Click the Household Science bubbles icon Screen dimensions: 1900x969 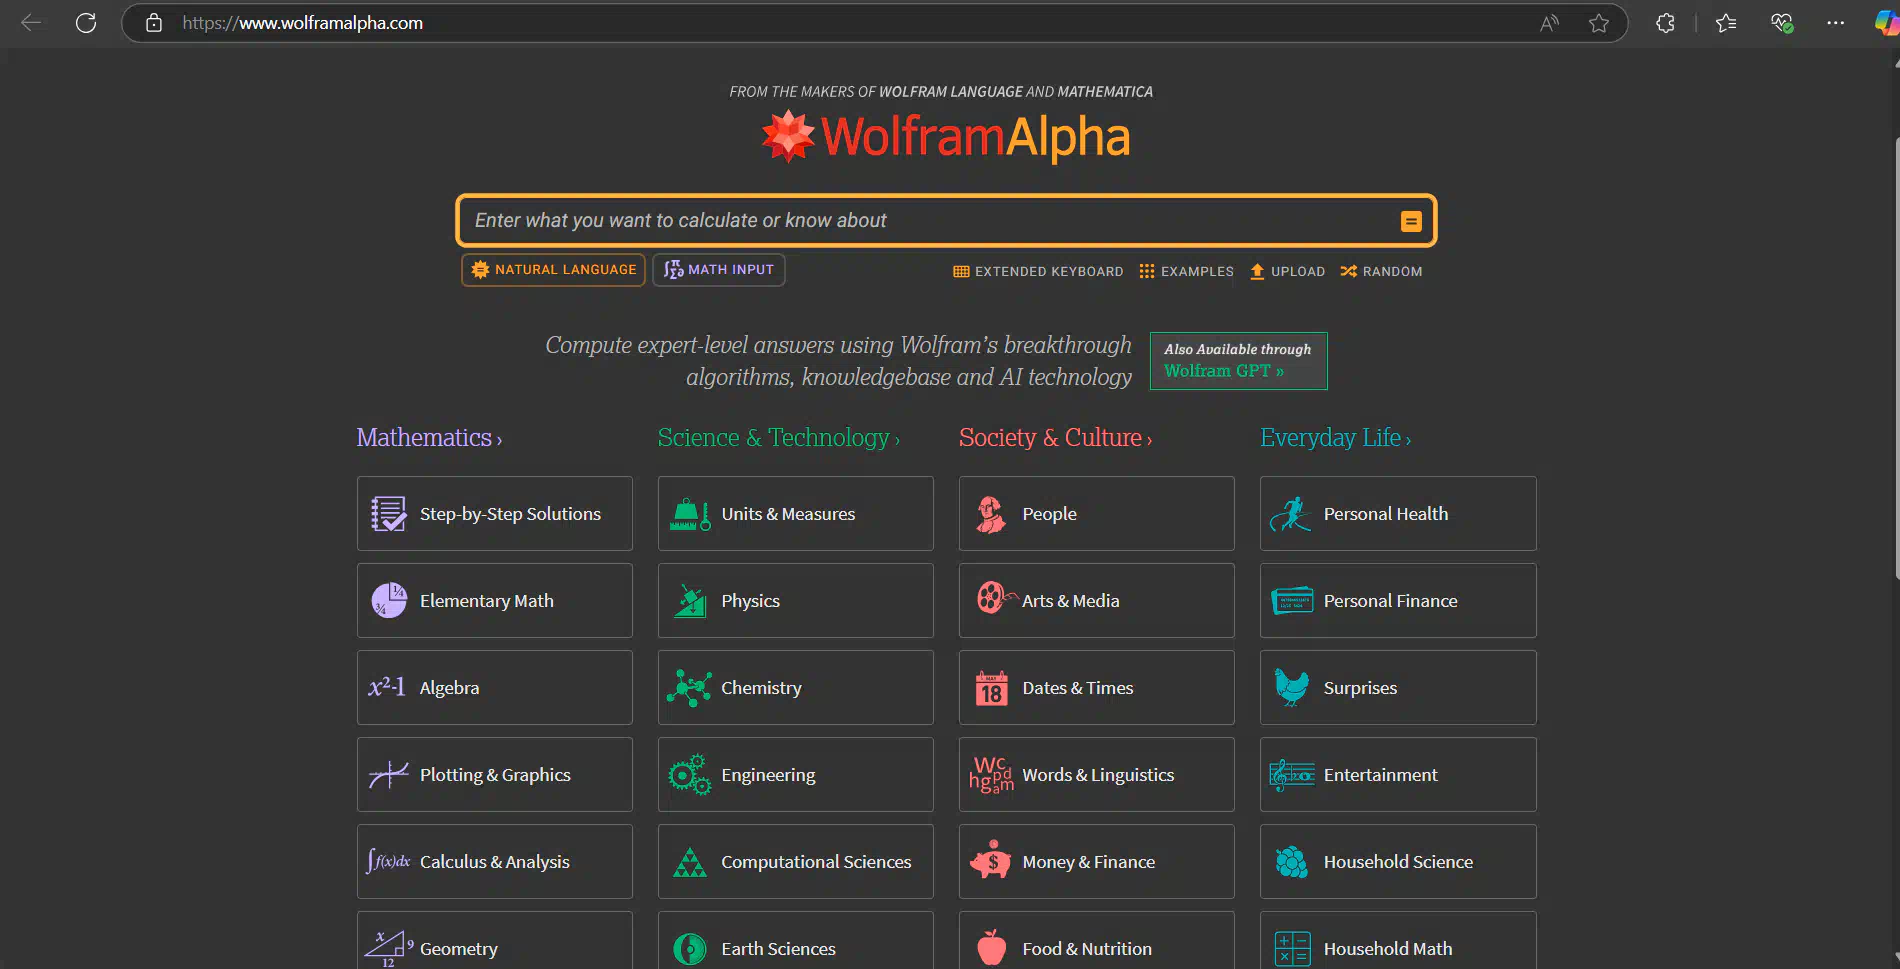point(1292,862)
